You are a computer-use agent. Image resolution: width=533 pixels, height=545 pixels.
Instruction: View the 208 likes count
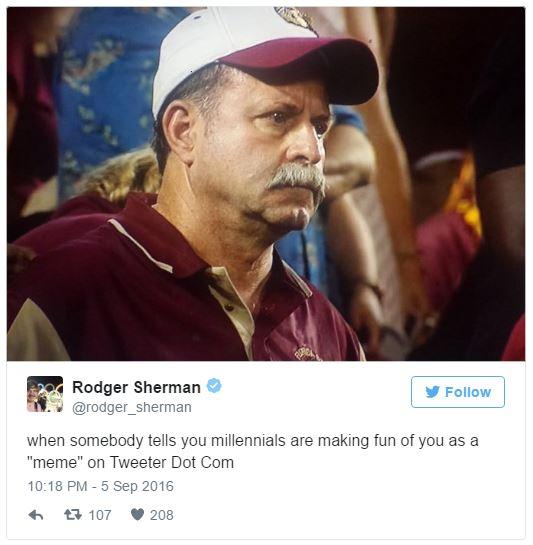pyautogui.click(x=162, y=515)
